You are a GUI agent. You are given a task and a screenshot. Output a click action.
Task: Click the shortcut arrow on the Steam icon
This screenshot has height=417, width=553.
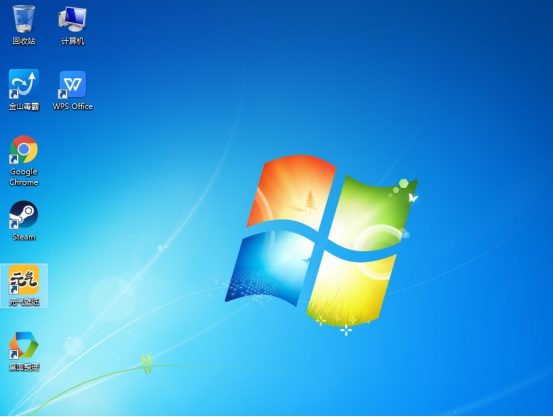14,225
